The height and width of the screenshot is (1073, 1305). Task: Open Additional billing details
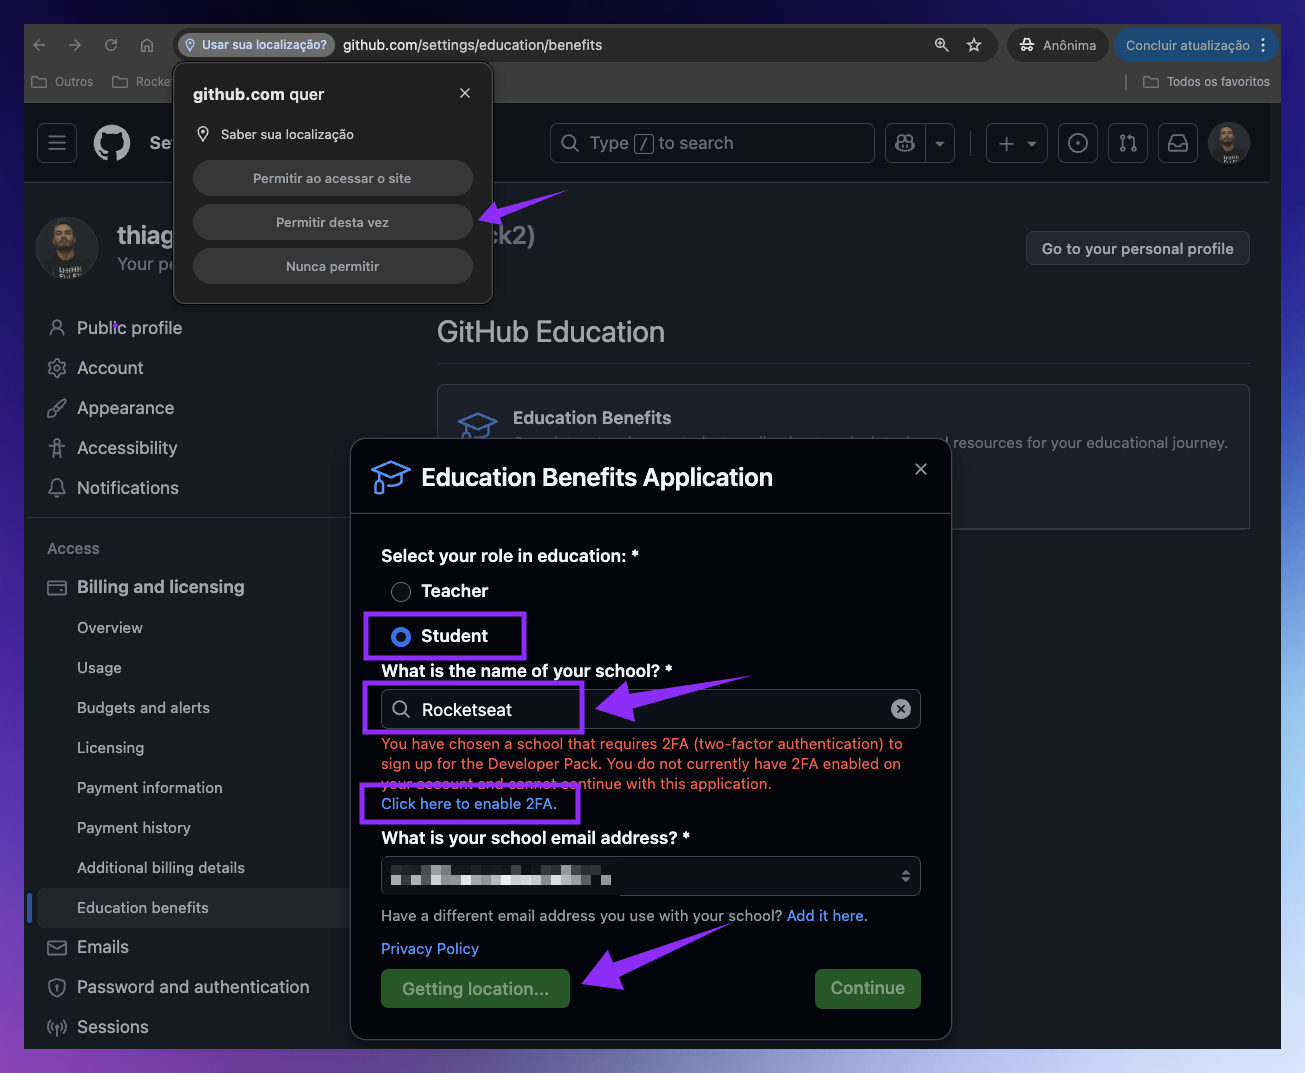161,868
